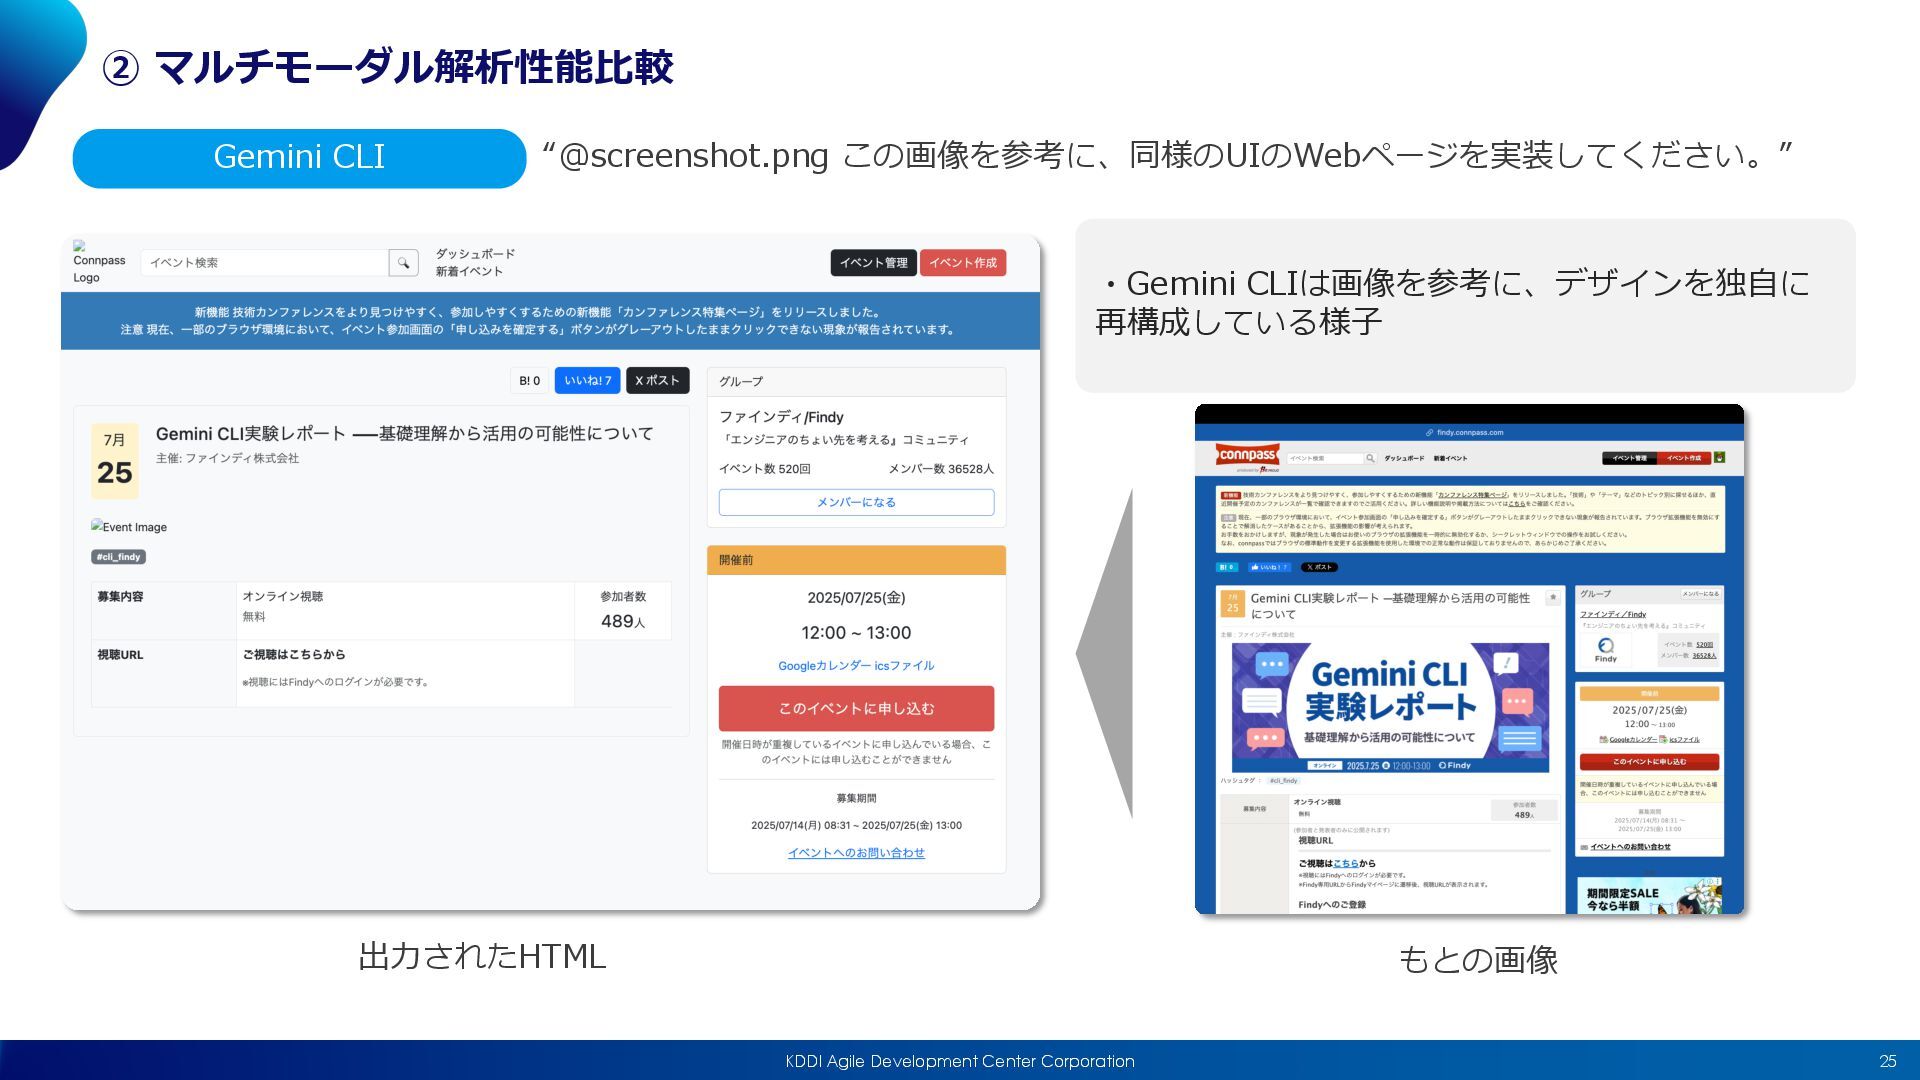This screenshot has height=1080, width=1920.
Task: Click the black イベント管理 button in output HTML
Action: 873,263
